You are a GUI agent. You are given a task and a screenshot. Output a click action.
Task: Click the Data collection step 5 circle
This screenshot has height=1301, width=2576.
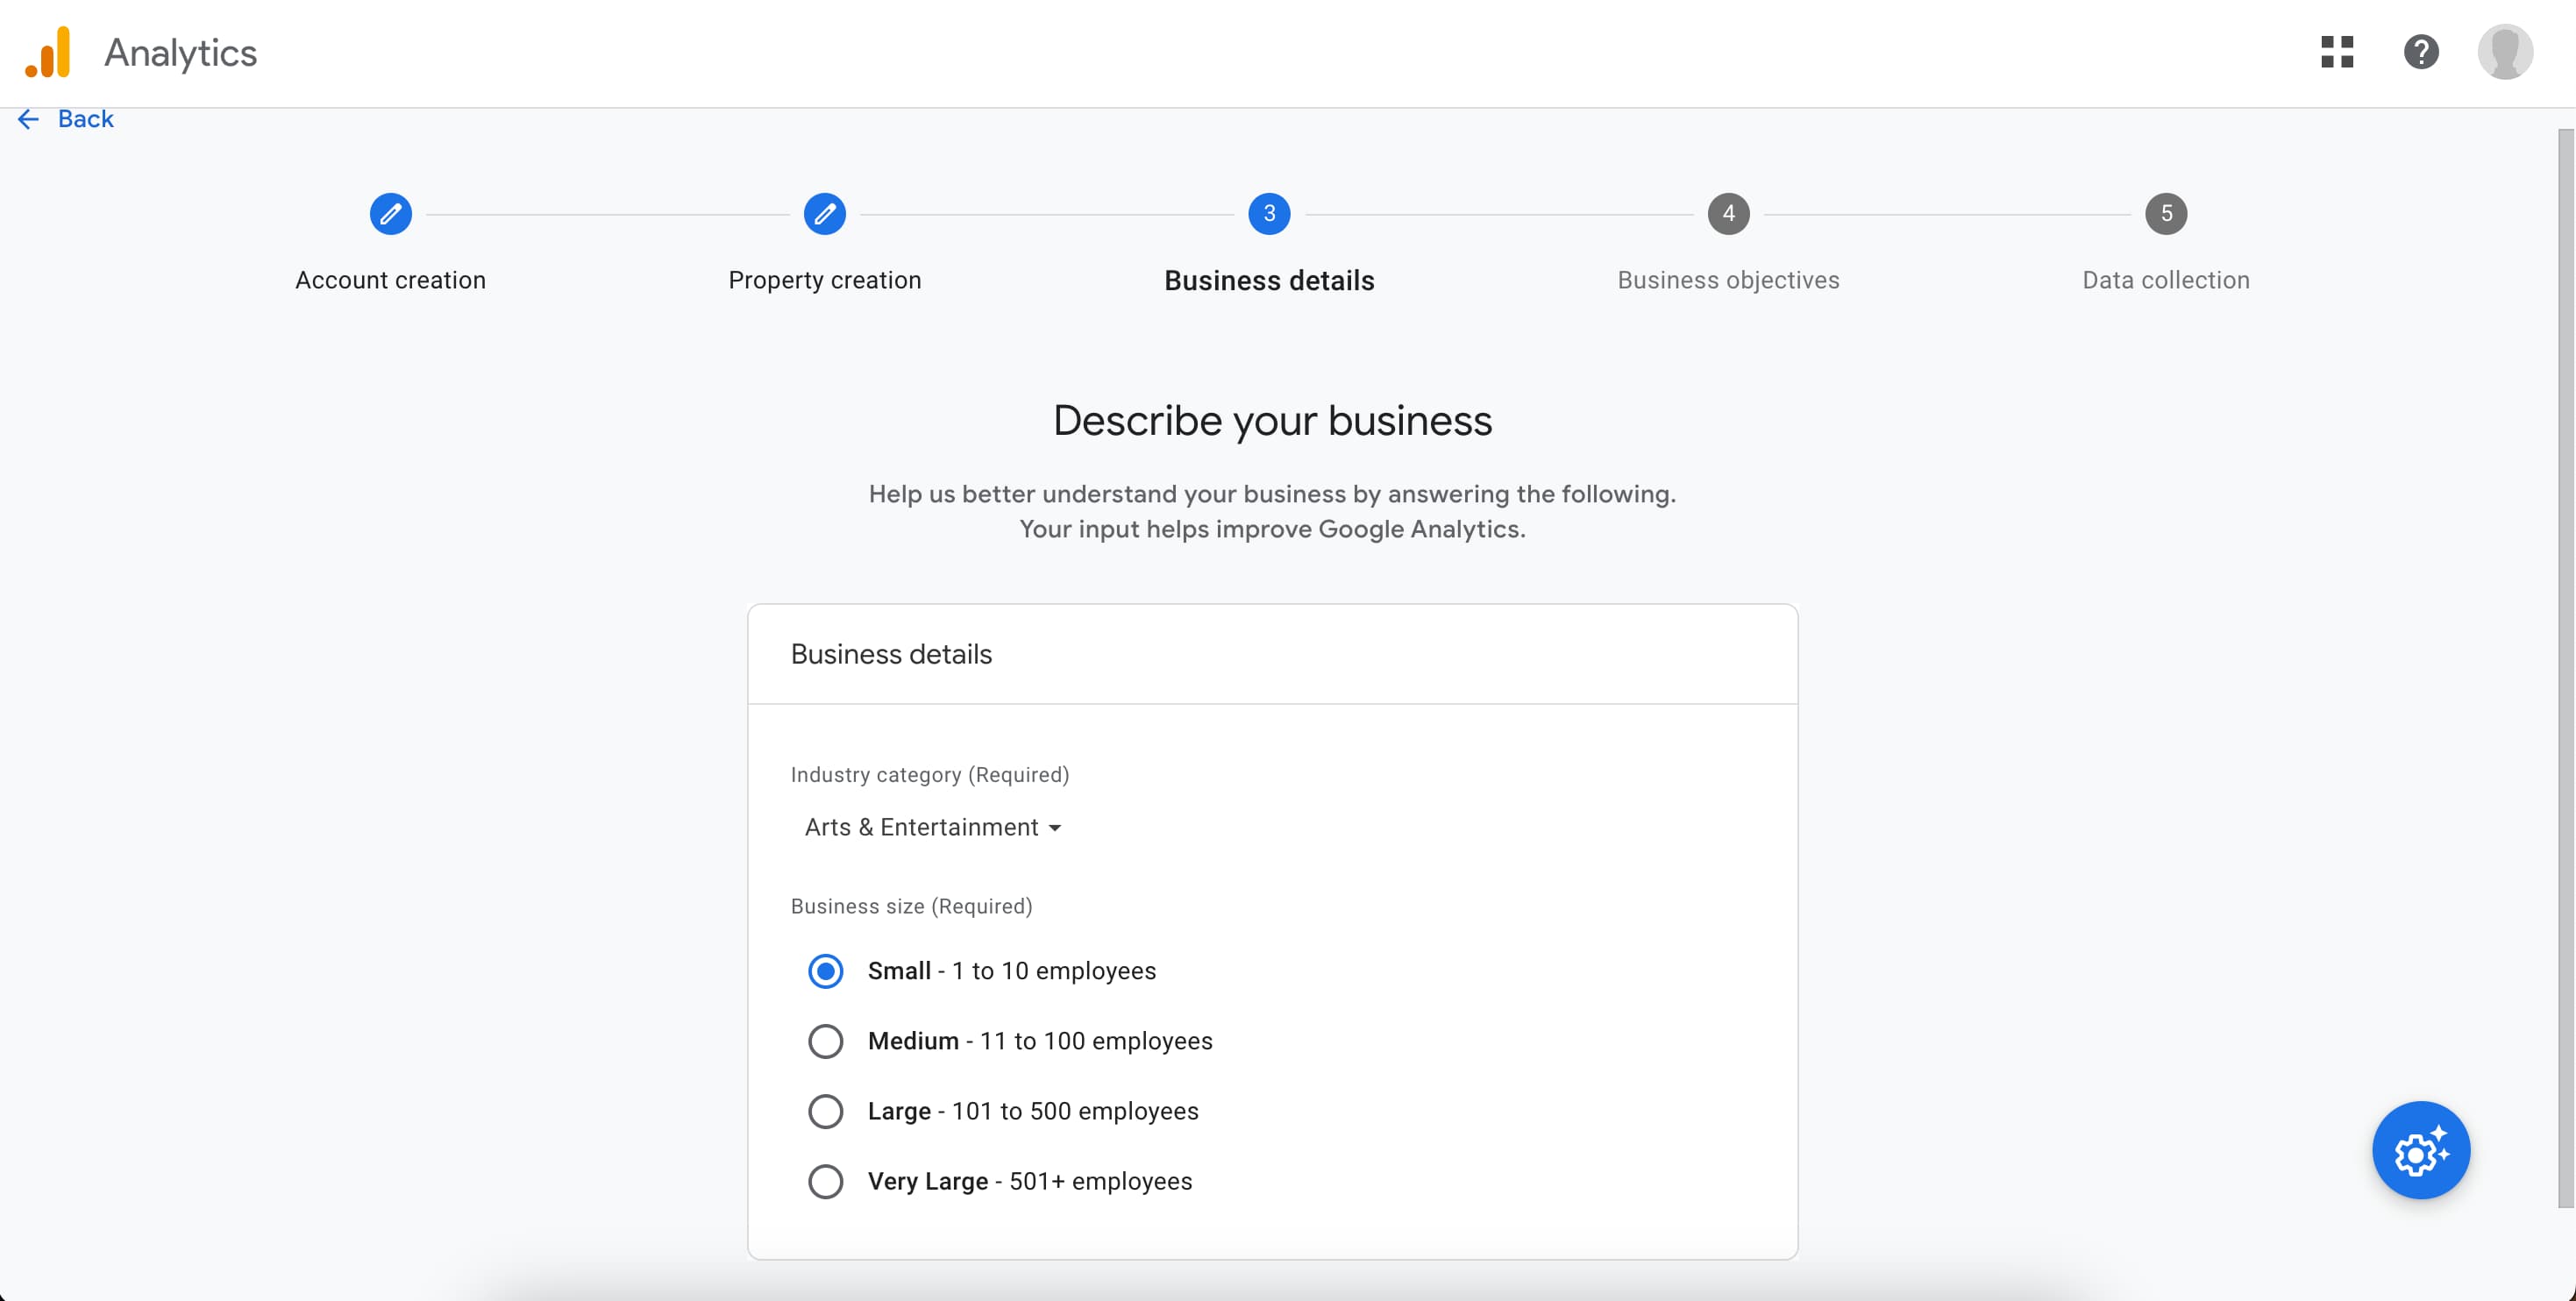2166,214
